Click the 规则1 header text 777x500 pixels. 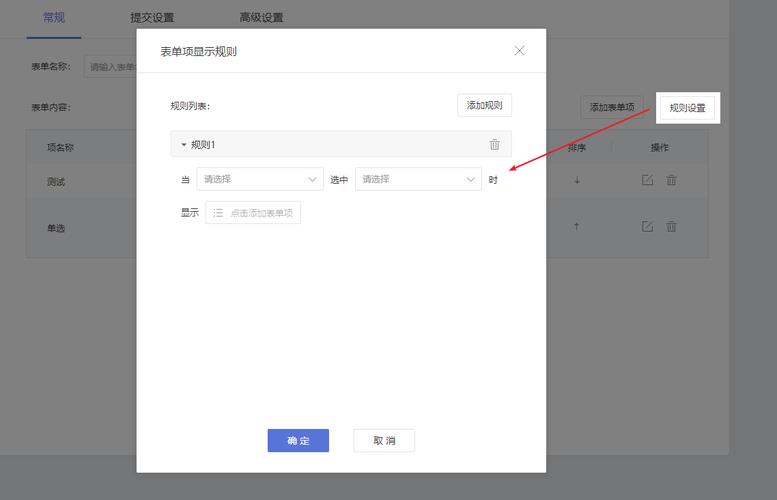pyautogui.click(x=203, y=145)
